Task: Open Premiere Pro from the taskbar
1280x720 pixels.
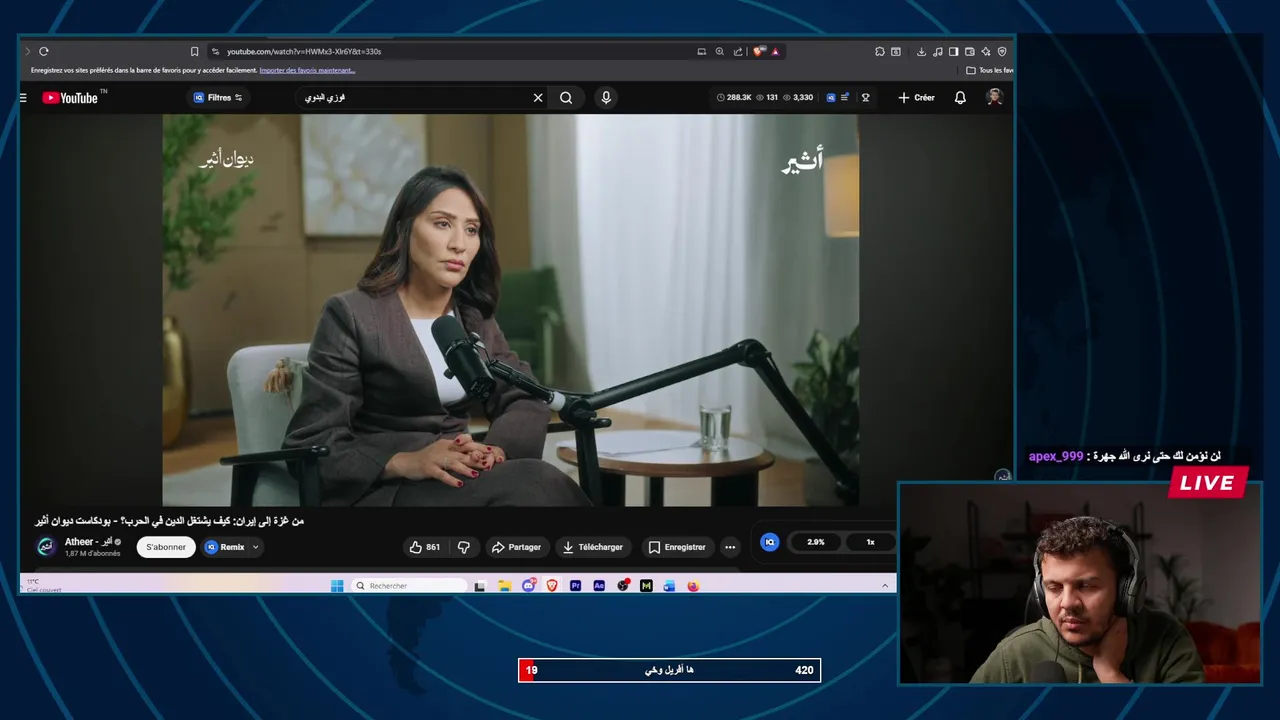Action: (575, 586)
